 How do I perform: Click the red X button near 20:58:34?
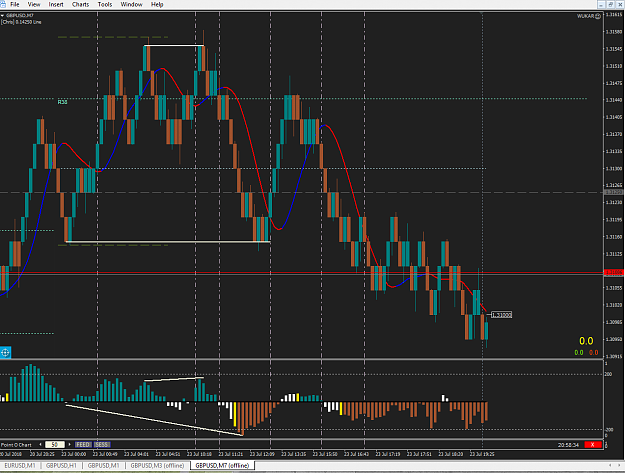592,444
